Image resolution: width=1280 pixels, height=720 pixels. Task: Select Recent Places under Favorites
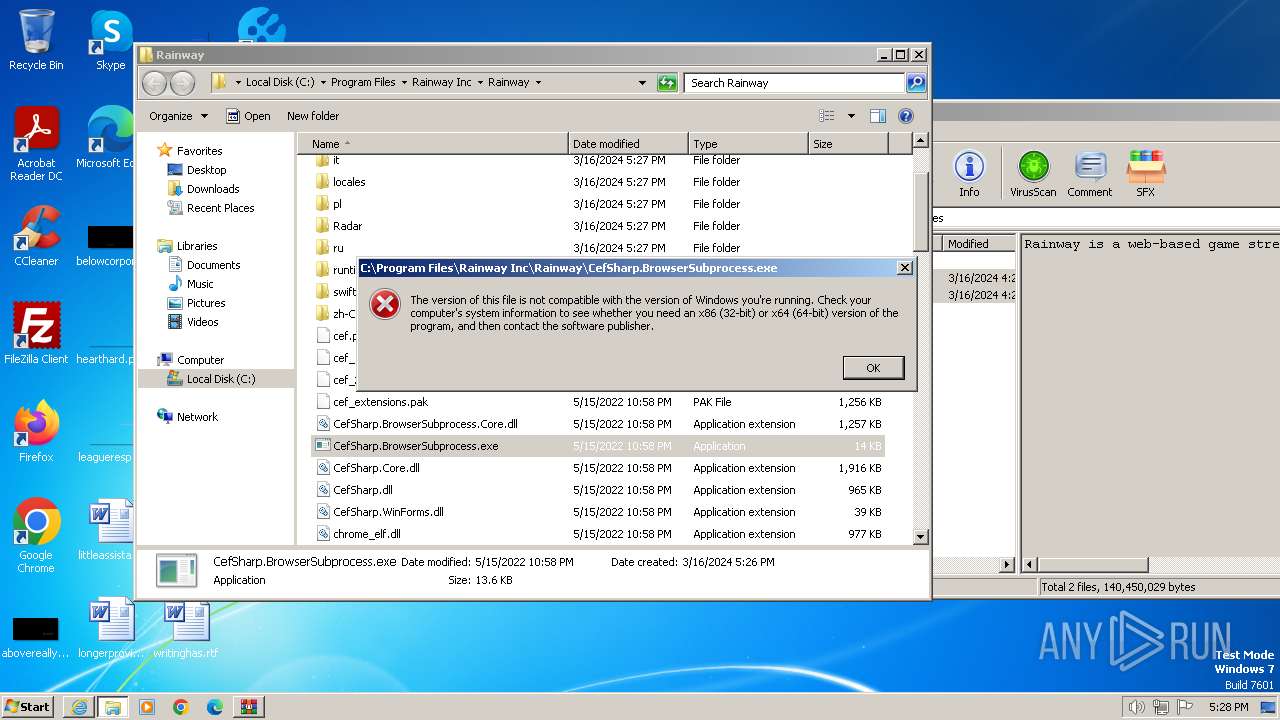(x=220, y=208)
